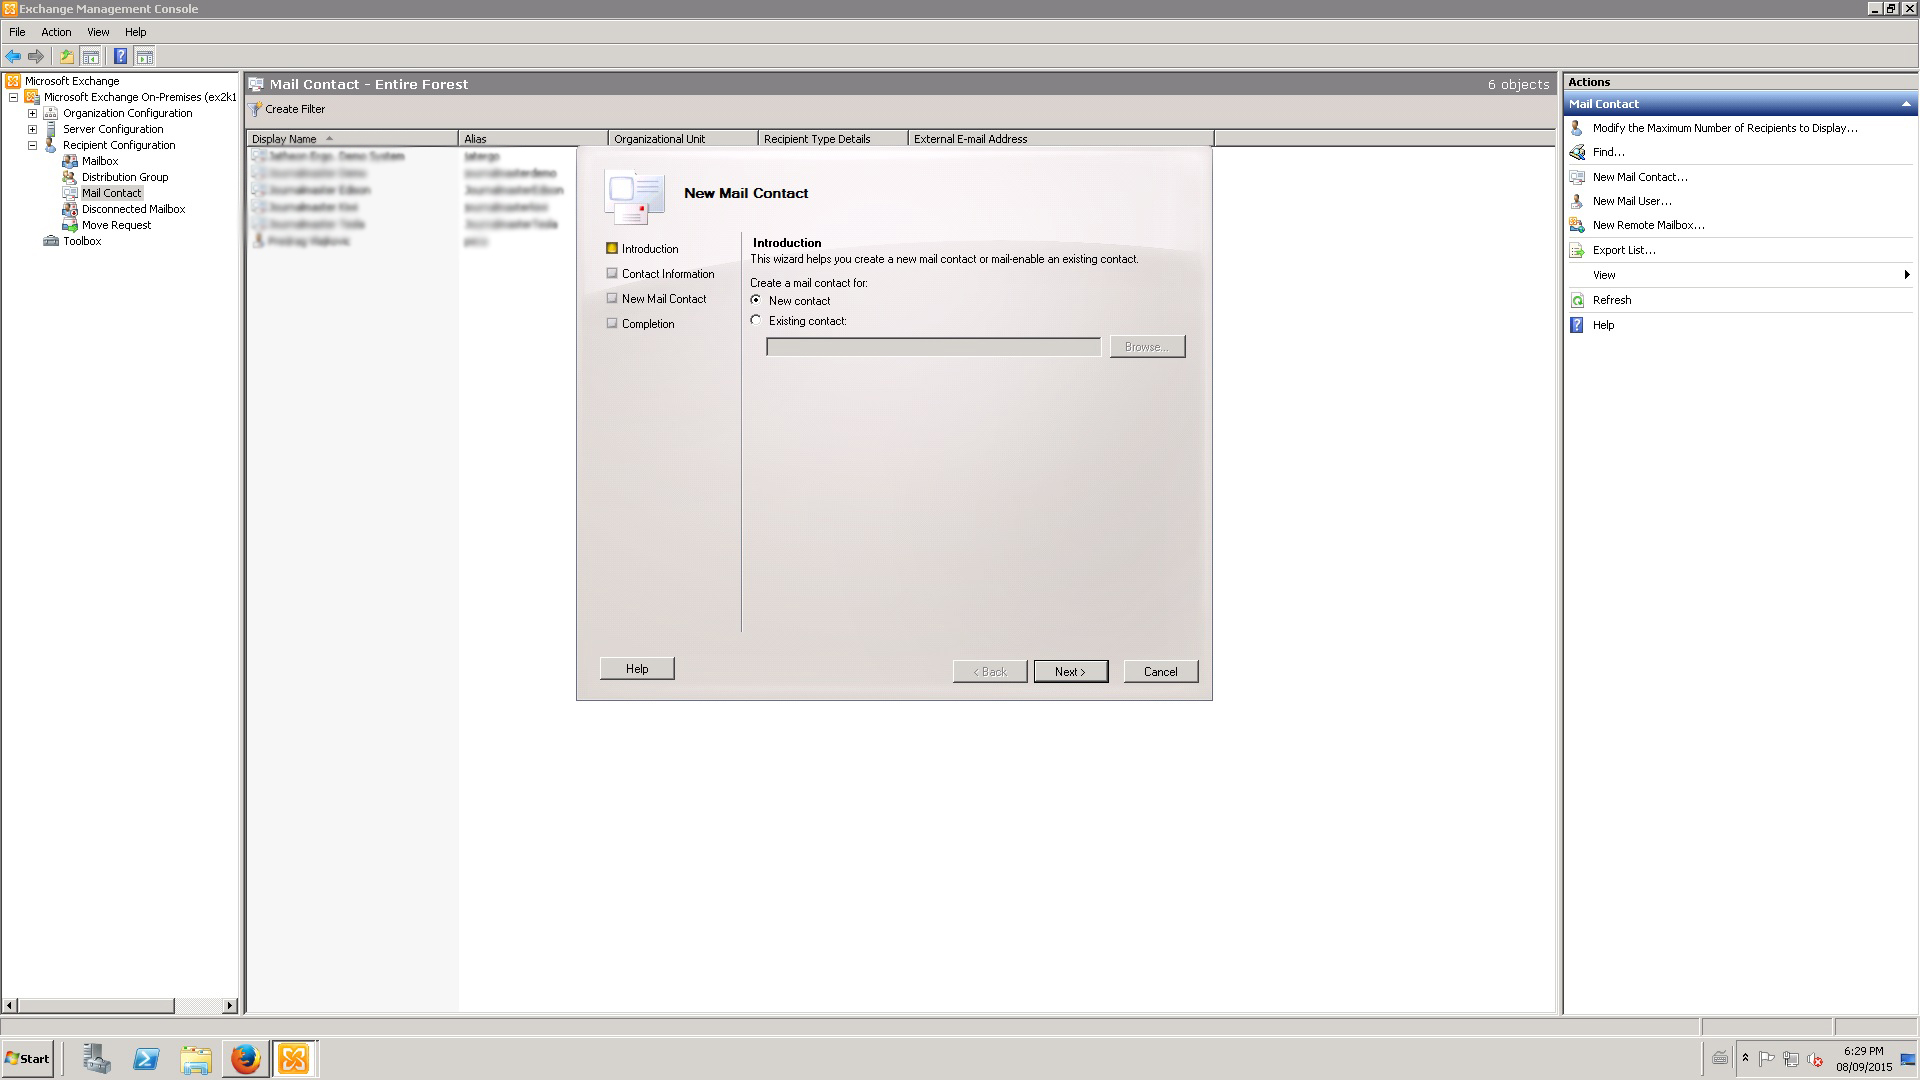This screenshot has width=1920, height=1080.
Task: Click New Mail User action
Action: 1631,201
